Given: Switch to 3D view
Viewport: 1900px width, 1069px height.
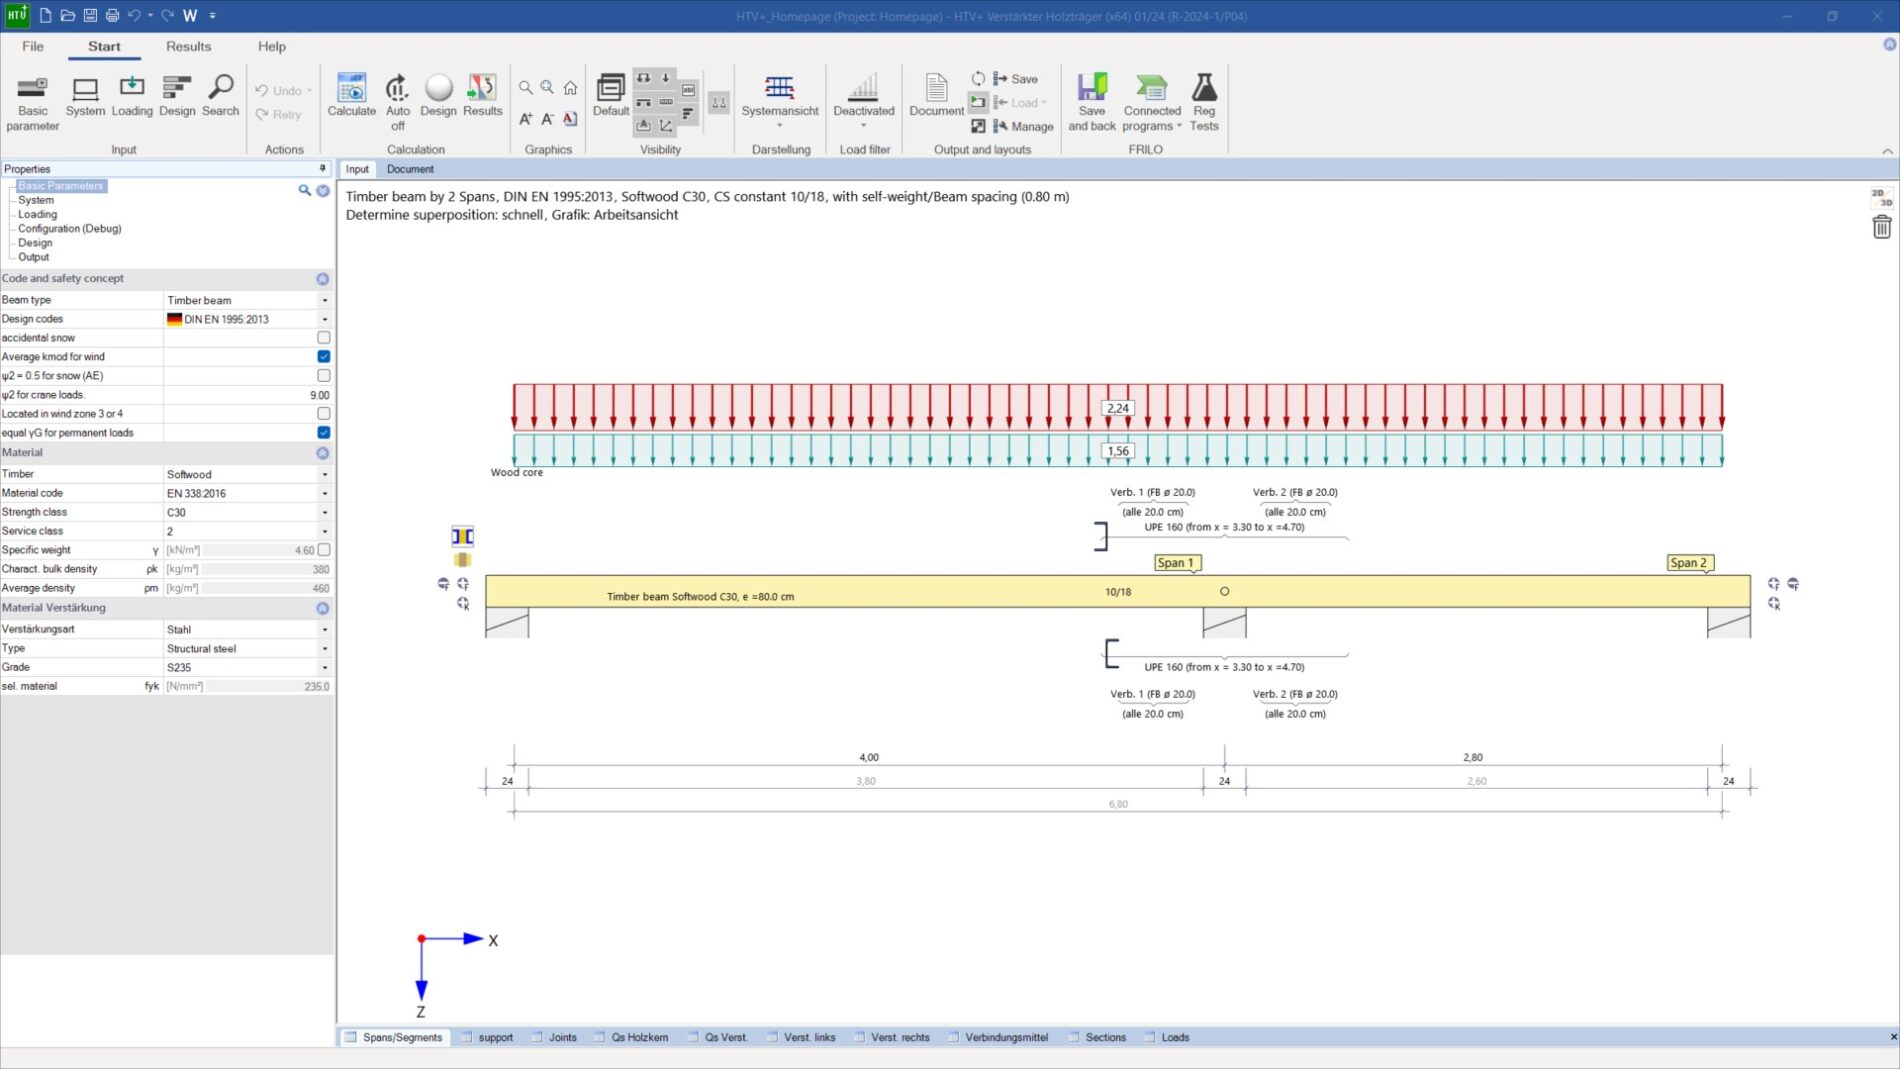Looking at the screenshot, I should coord(1885,200).
